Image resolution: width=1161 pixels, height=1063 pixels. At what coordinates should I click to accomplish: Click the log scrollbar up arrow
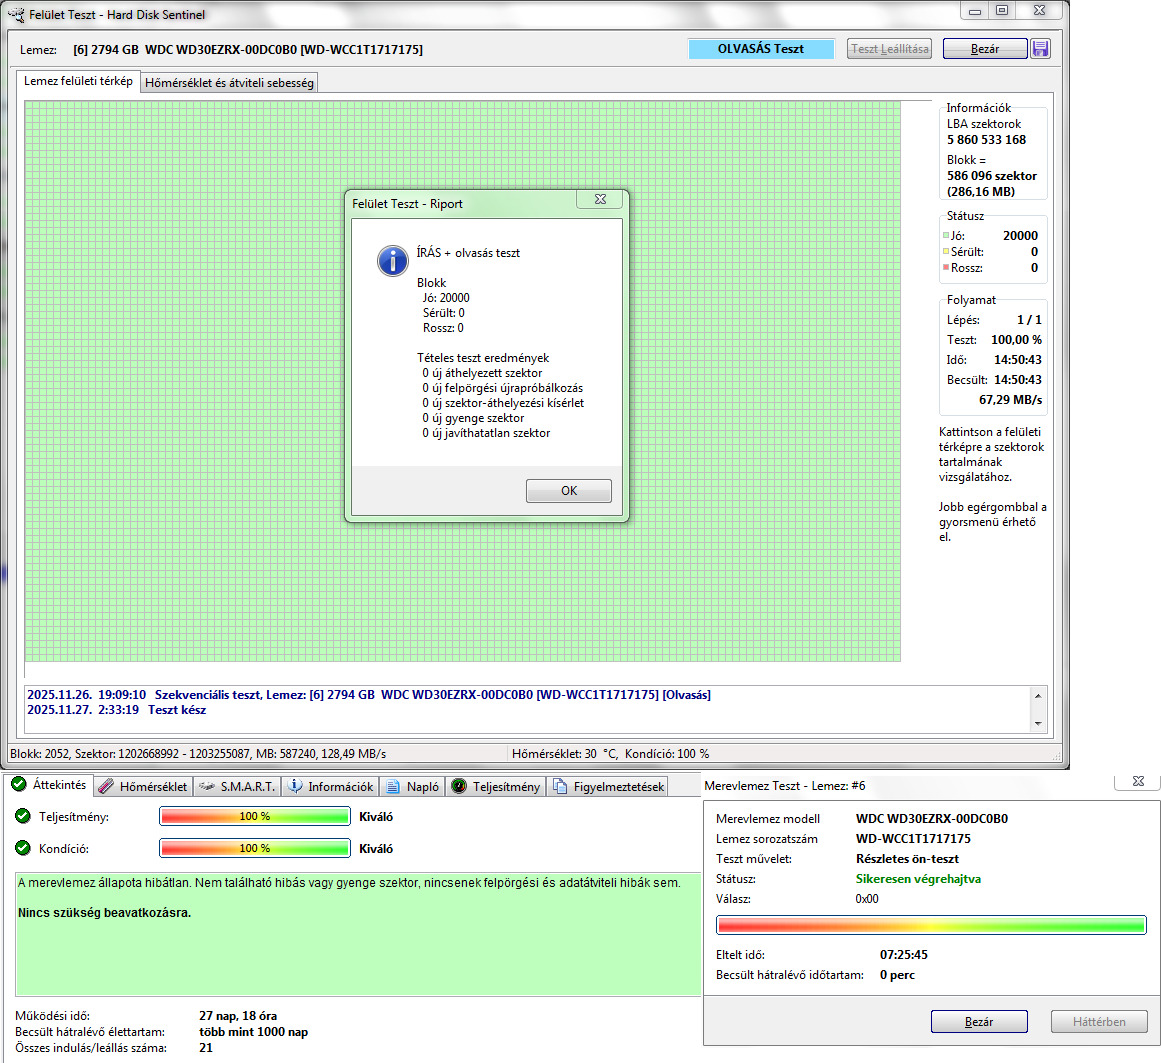click(x=1038, y=696)
